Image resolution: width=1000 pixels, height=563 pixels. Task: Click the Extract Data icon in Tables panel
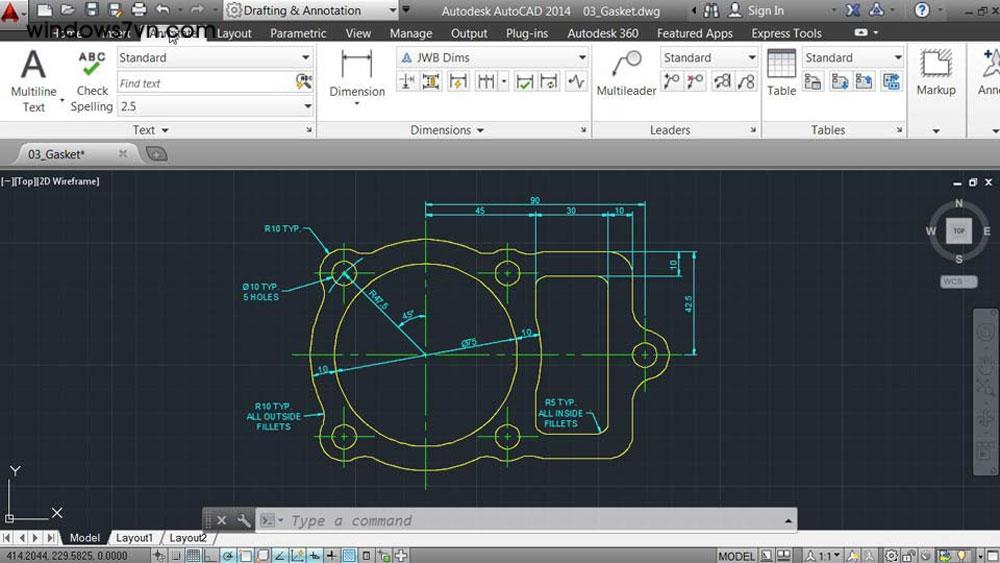(812, 82)
